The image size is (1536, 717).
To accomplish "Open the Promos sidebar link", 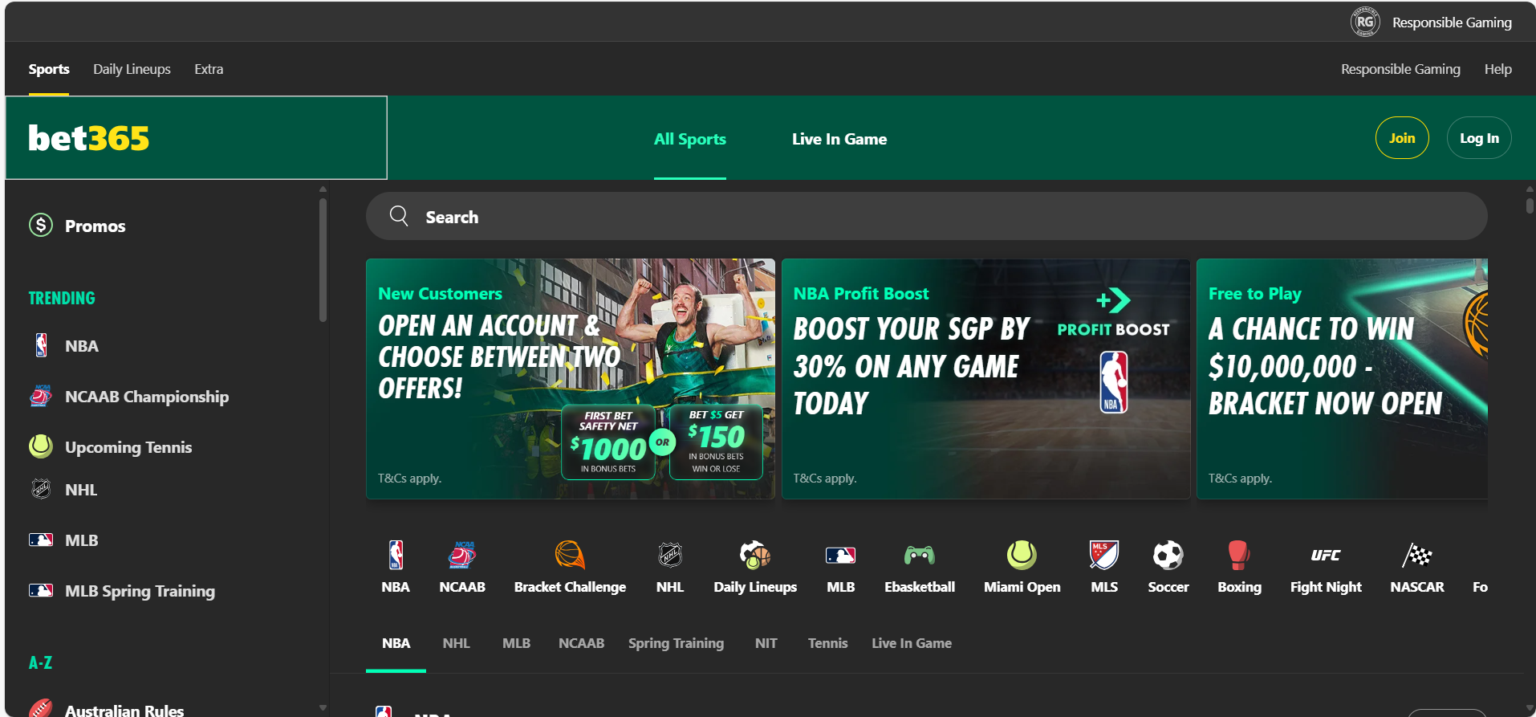I will point(95,226).
